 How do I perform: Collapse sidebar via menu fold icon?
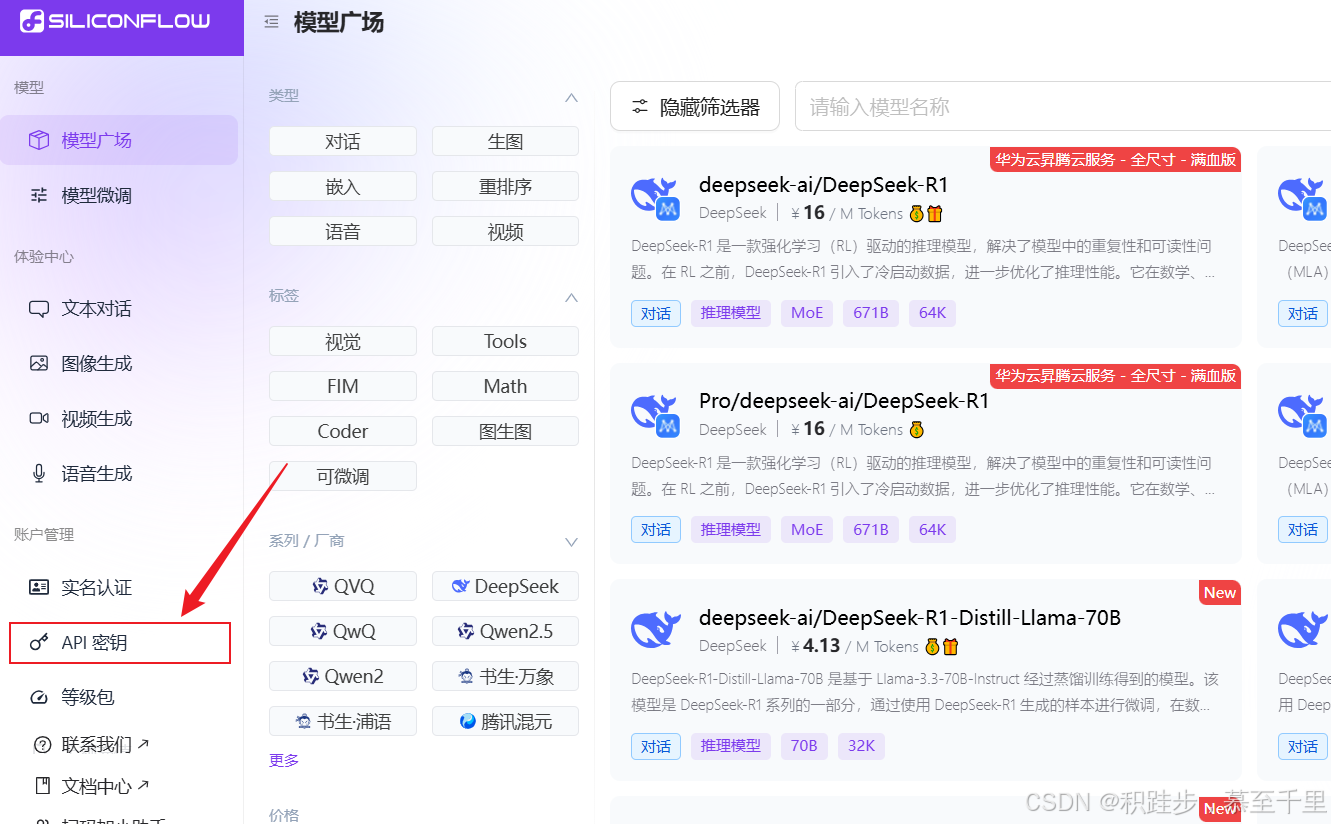coord(271,22)
